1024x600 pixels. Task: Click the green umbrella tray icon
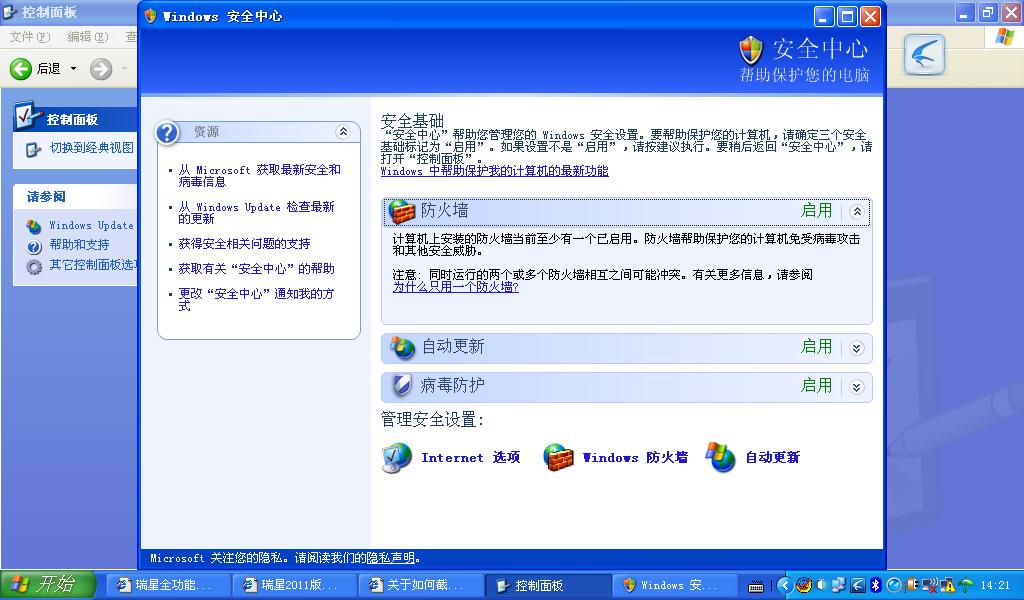tap(966, 586)
